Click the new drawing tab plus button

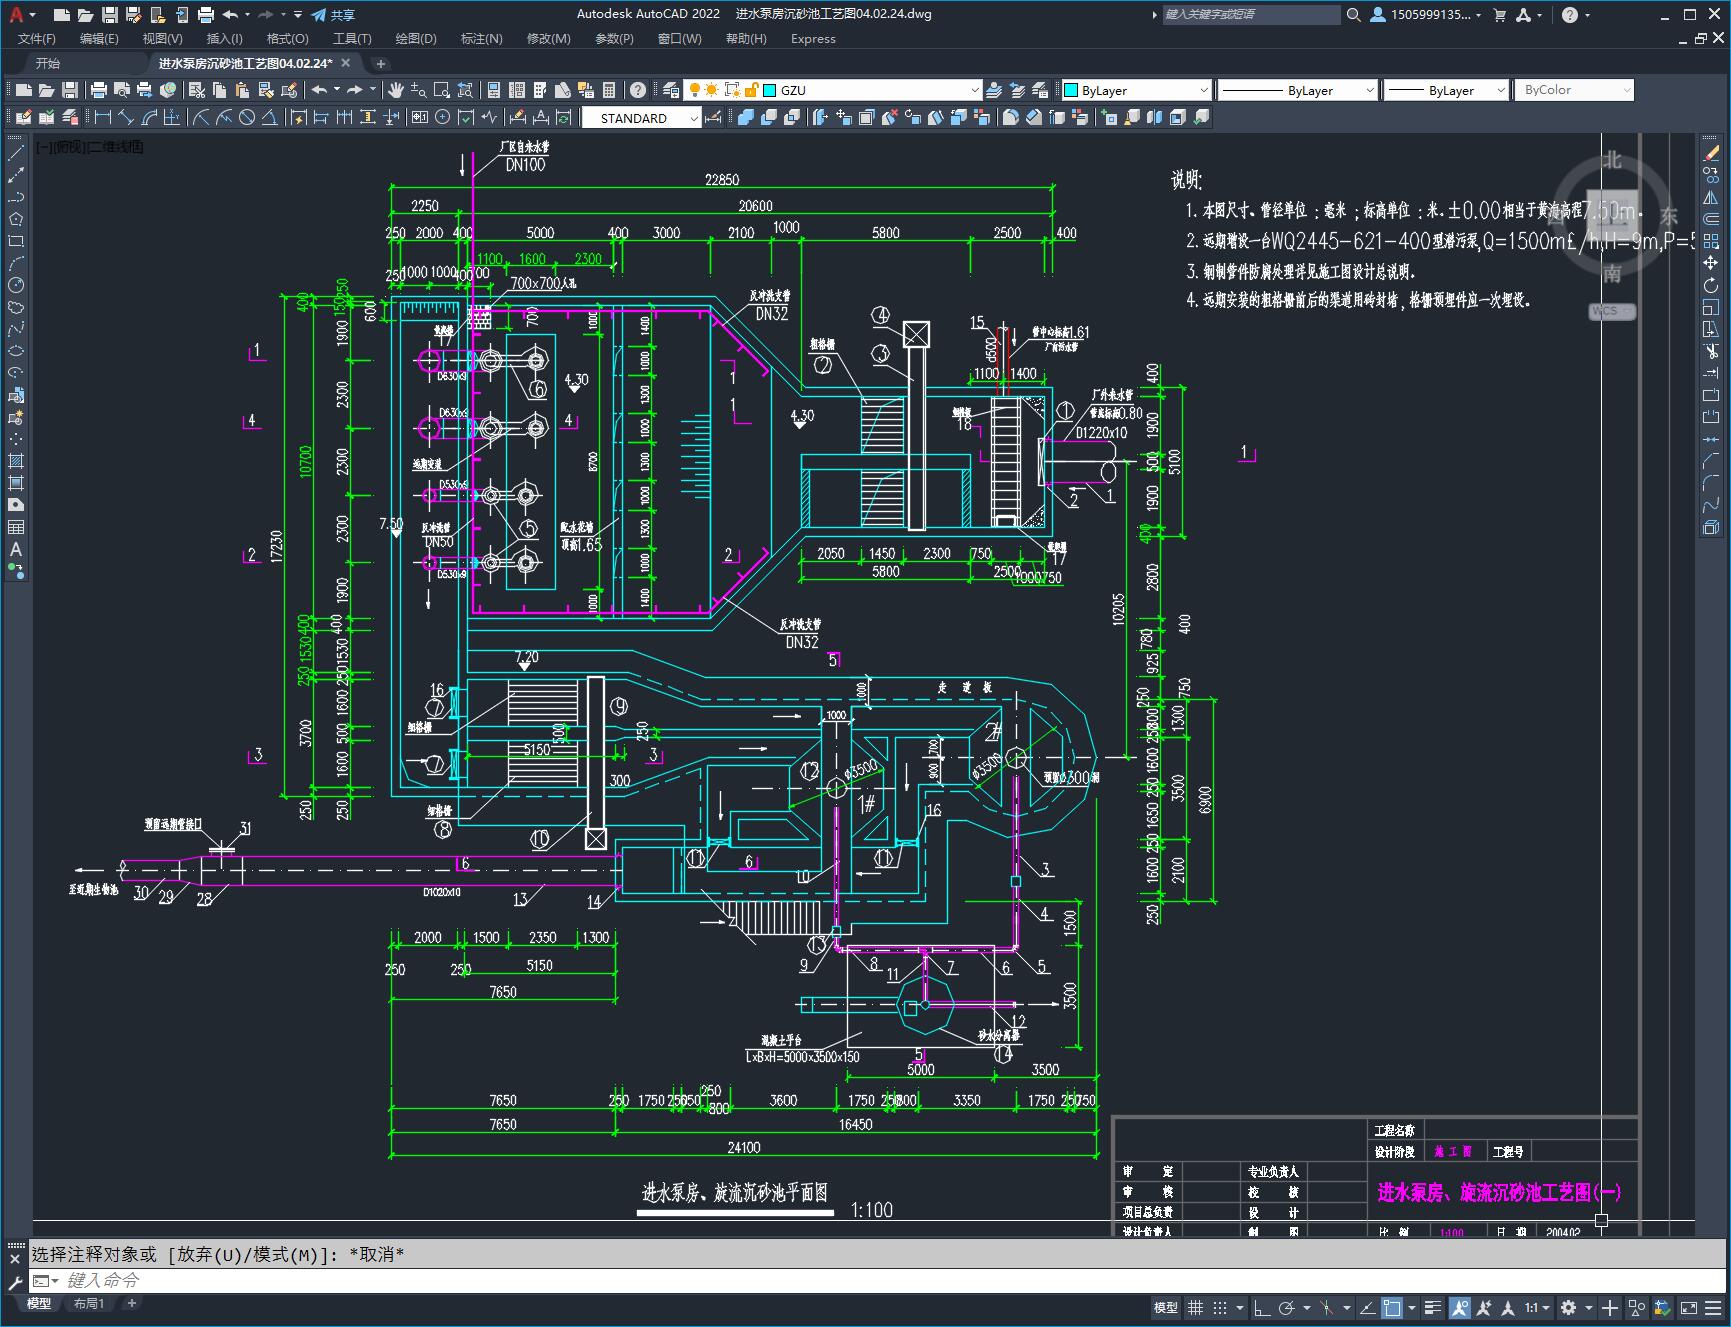pyautogui.click(x=380, y=63)
